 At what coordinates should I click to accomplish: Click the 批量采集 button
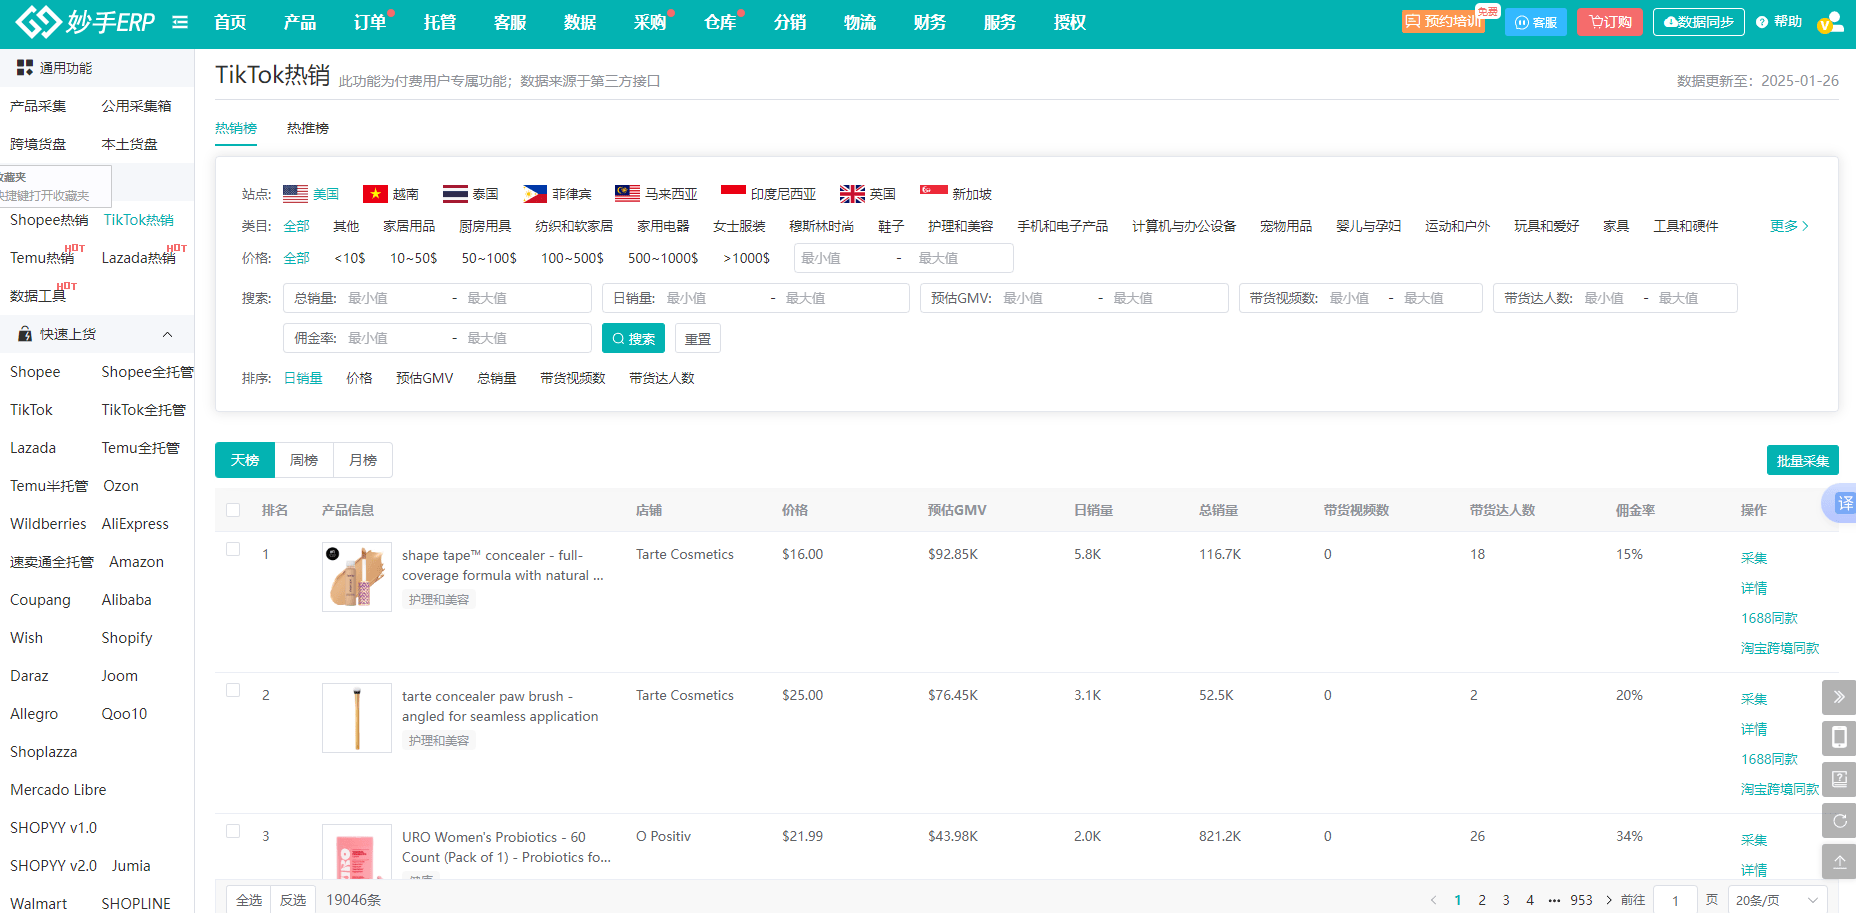point(1803,460)
